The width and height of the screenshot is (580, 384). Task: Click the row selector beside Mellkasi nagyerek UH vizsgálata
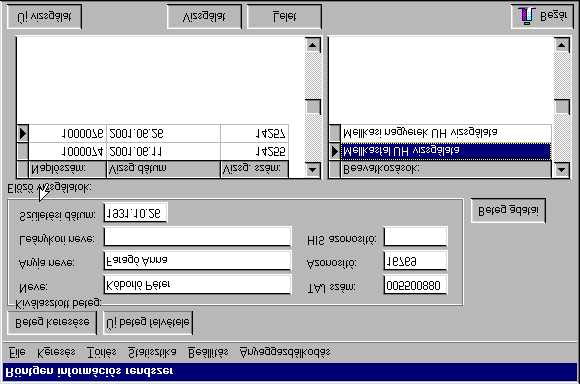(x=335, y=133)
